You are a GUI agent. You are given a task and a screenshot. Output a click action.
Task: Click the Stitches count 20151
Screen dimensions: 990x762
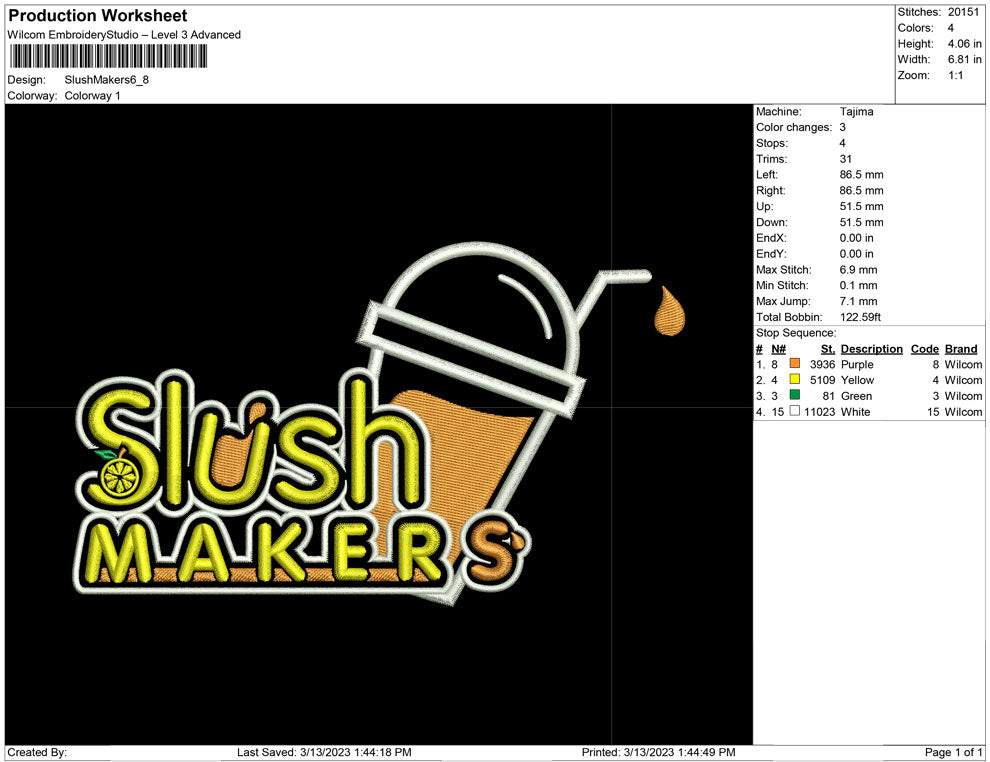coord(963,12)
